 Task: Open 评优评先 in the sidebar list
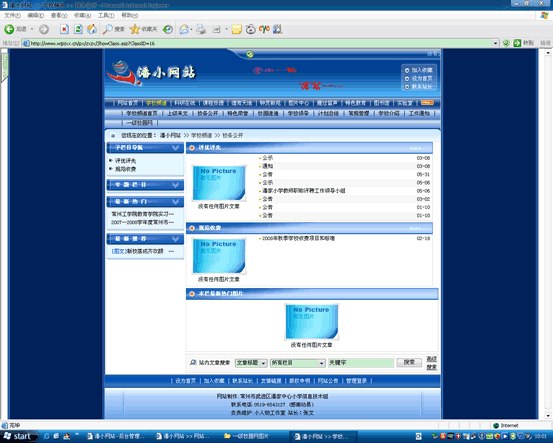tap(126, 161)
